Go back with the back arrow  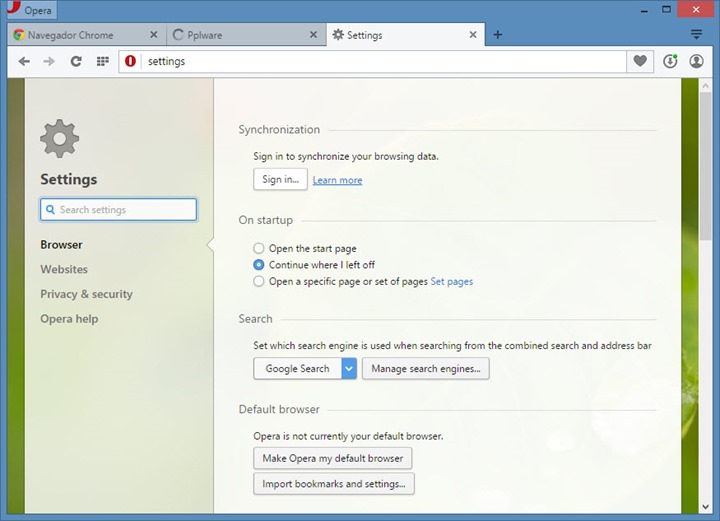pyautogui.click(x=24, y=61)
